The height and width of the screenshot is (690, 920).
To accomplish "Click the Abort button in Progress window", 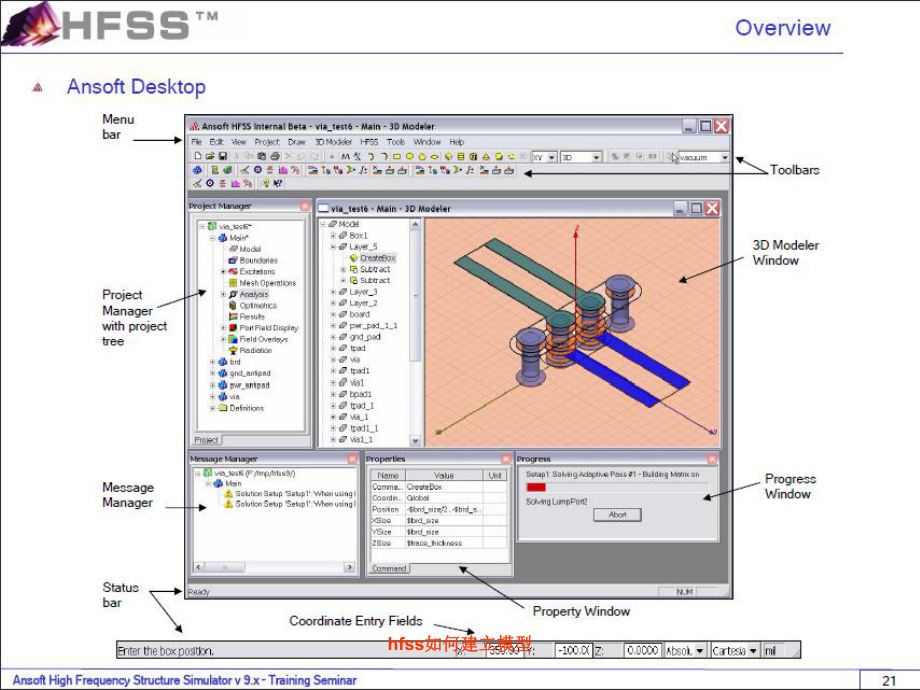I will [x=617, y=515].
